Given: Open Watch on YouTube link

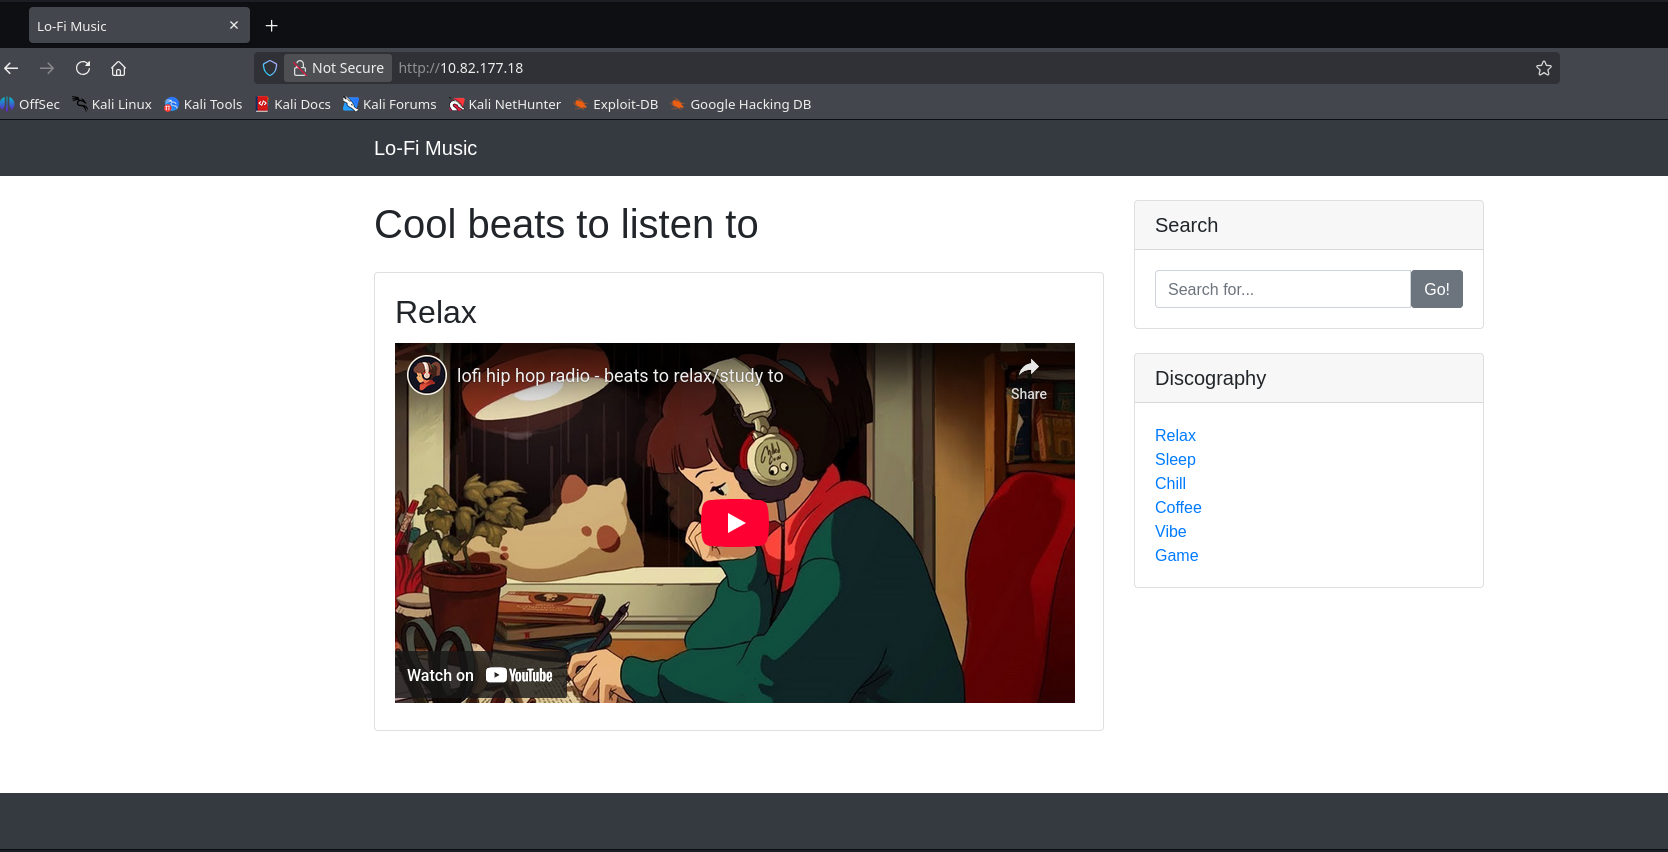Looking at the screenshot, I should [480, 676].
